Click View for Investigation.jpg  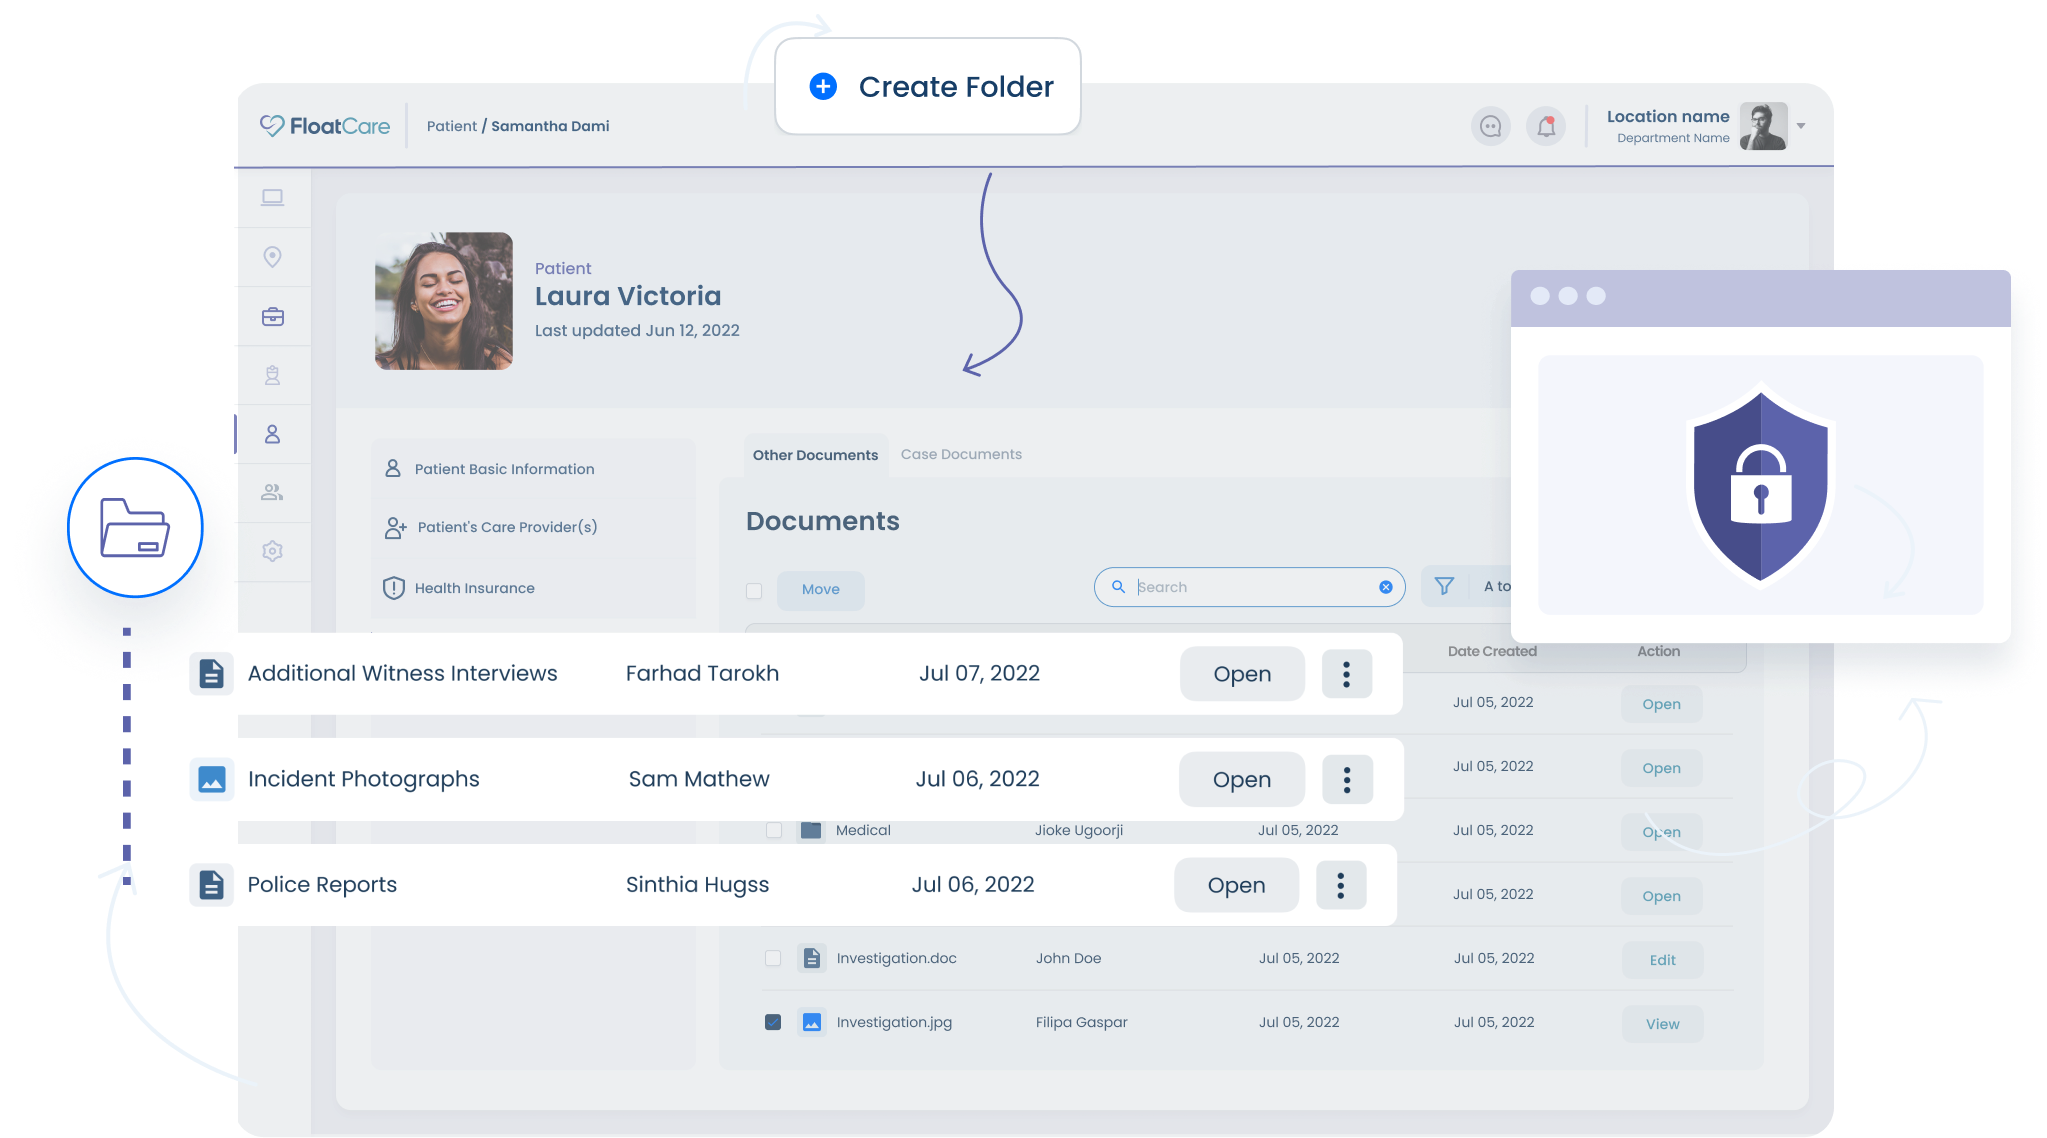tap(1662, 1024)
